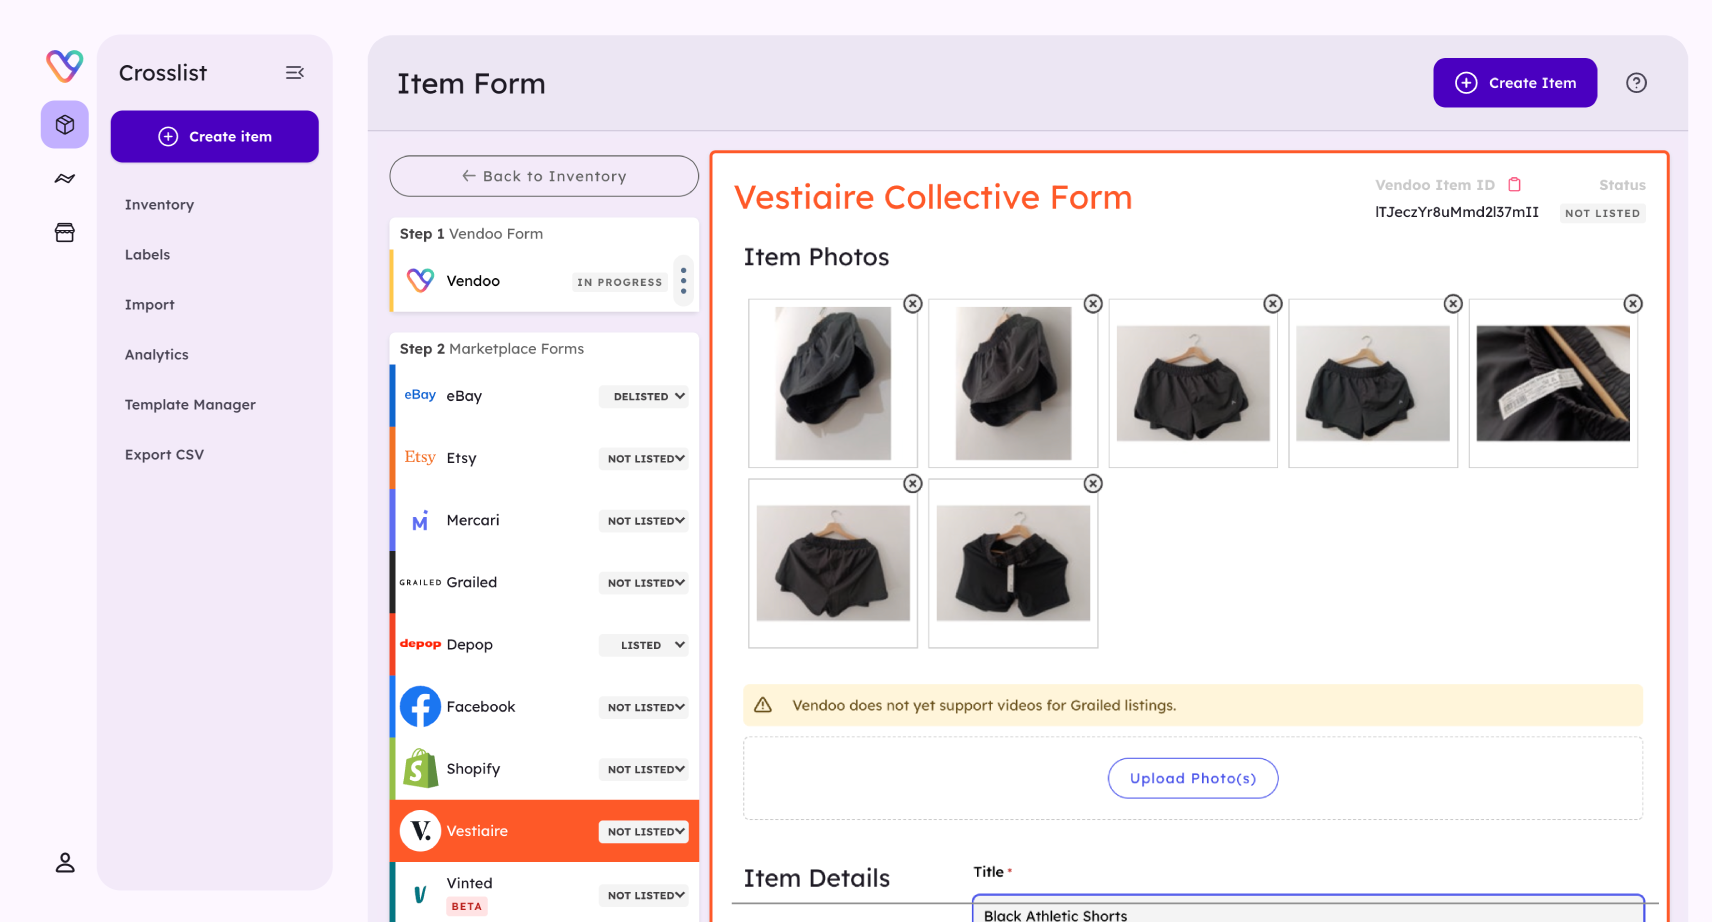Viewport: 1712px width, 922px height.
Task: Select the box inventory icon in left rail
Action: [x=65, y=125]
